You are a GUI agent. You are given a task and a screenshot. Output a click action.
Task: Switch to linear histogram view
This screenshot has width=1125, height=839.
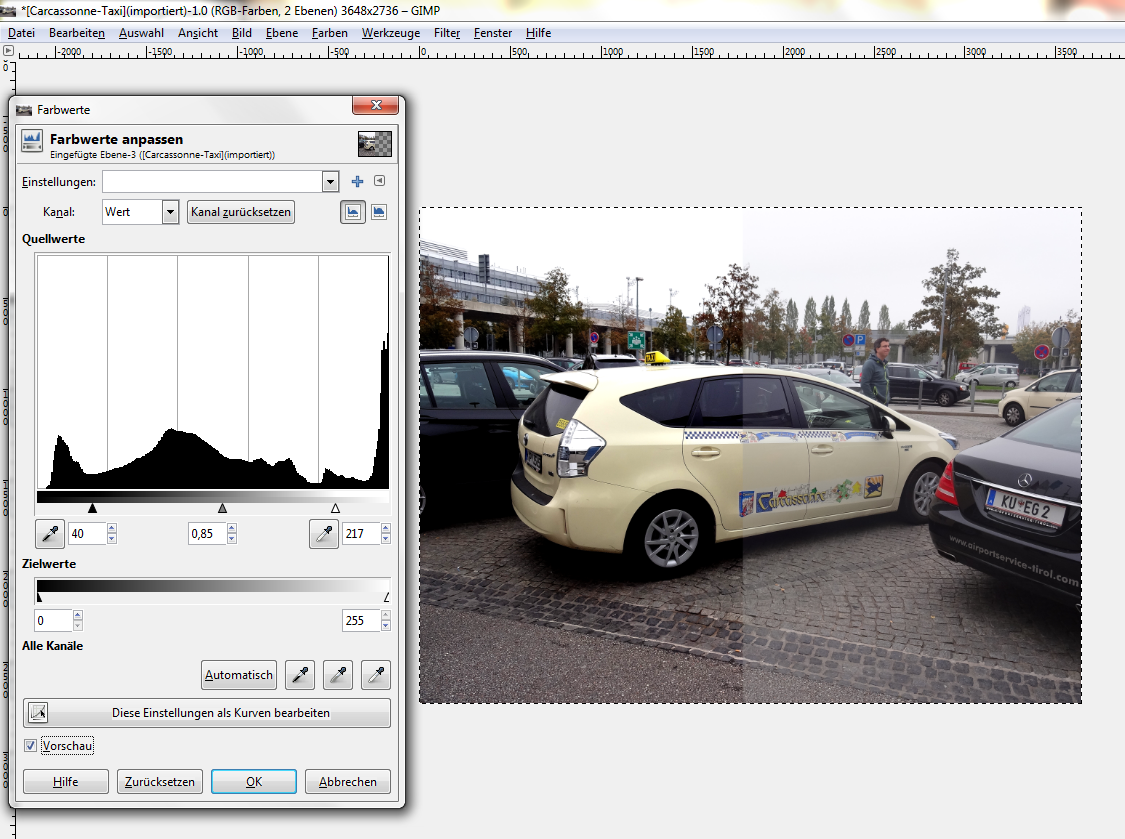click(352, 212)
